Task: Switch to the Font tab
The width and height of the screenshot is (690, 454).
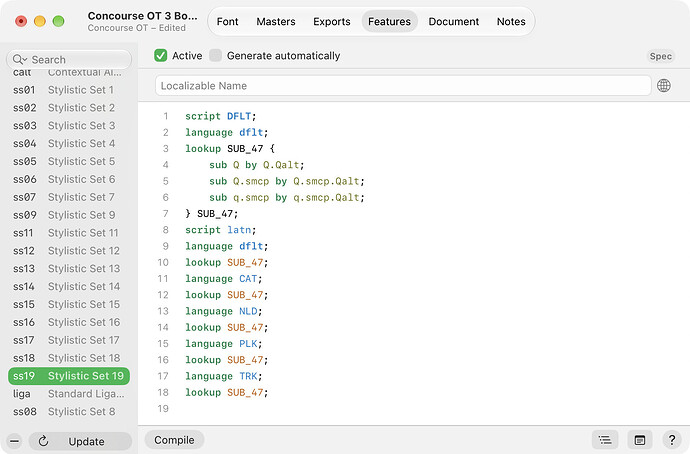Action: pos(228,22)
